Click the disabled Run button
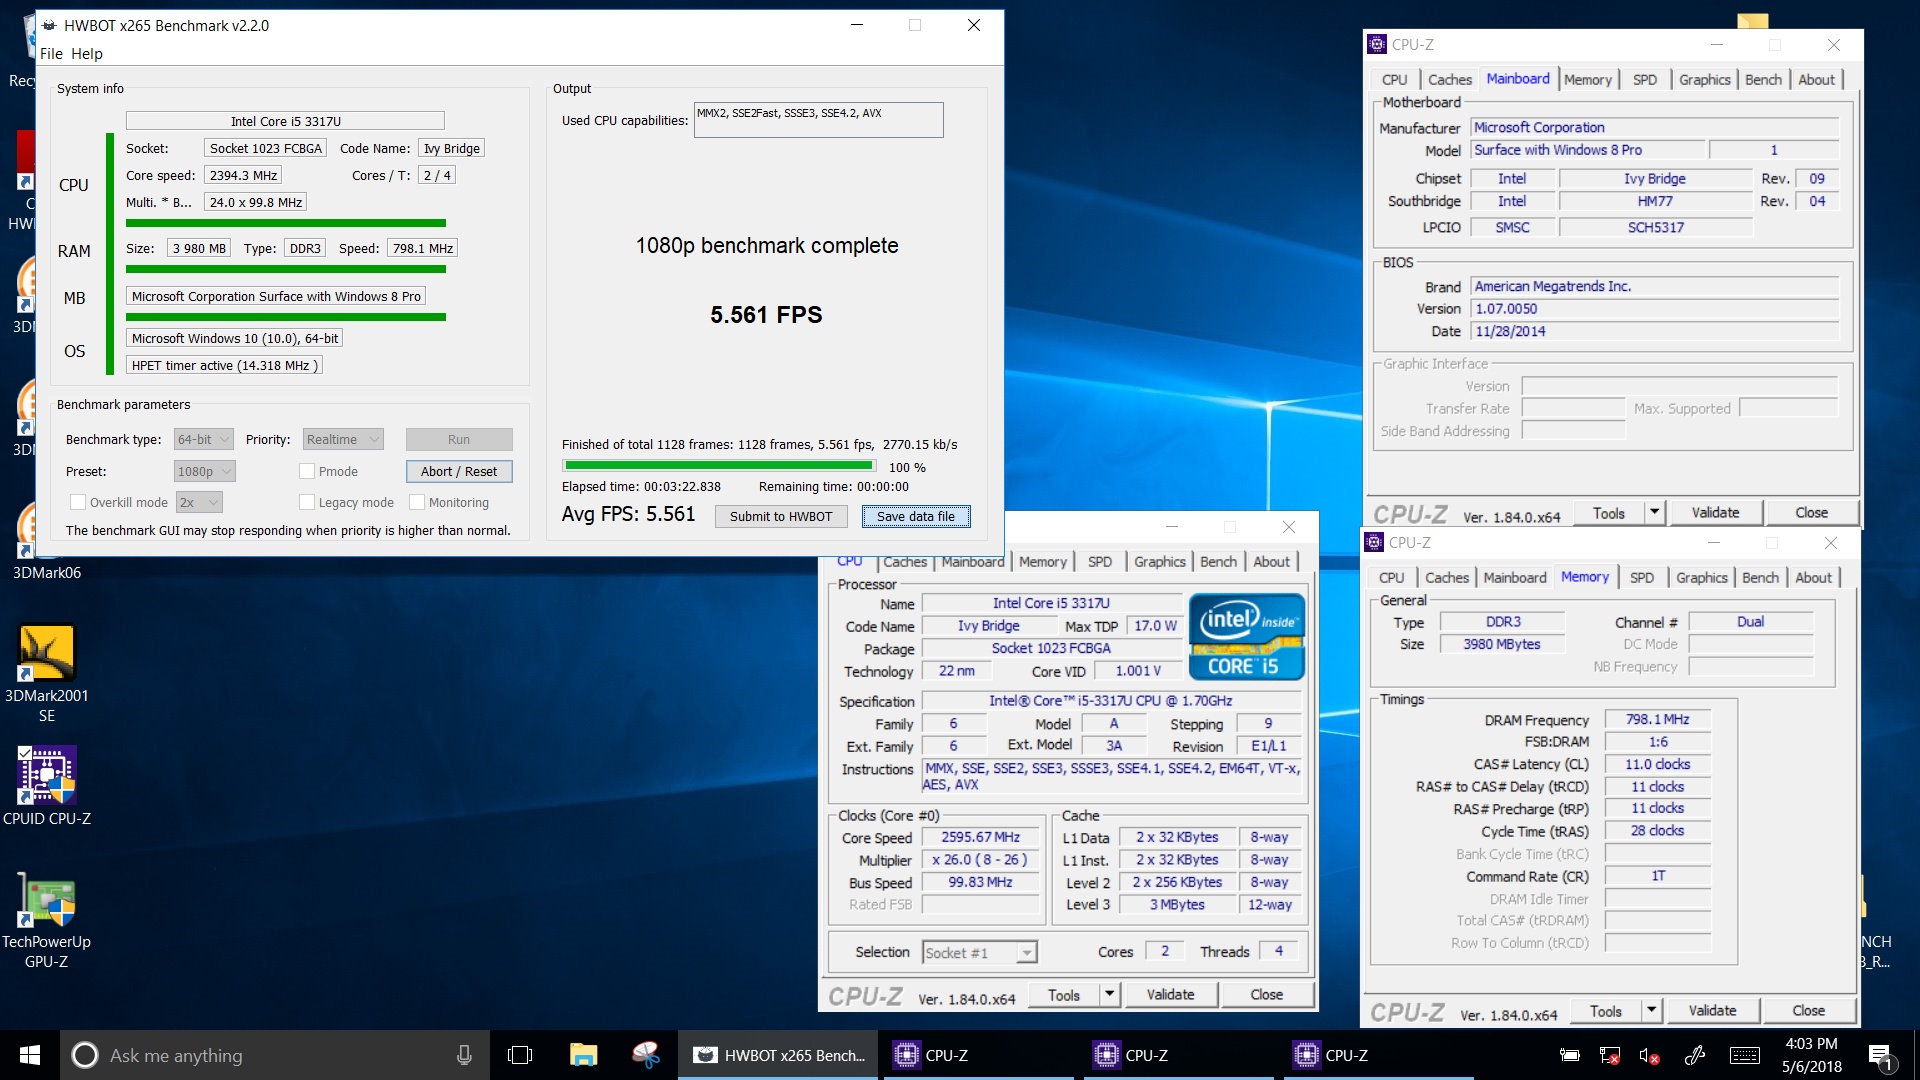 tap(459, 439)
